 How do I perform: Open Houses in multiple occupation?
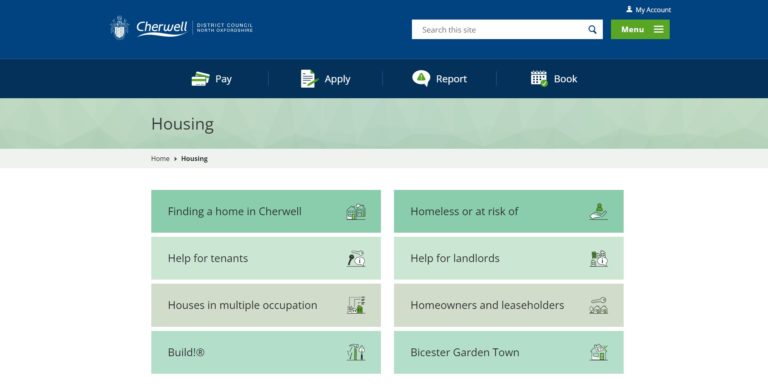[266, 305]
